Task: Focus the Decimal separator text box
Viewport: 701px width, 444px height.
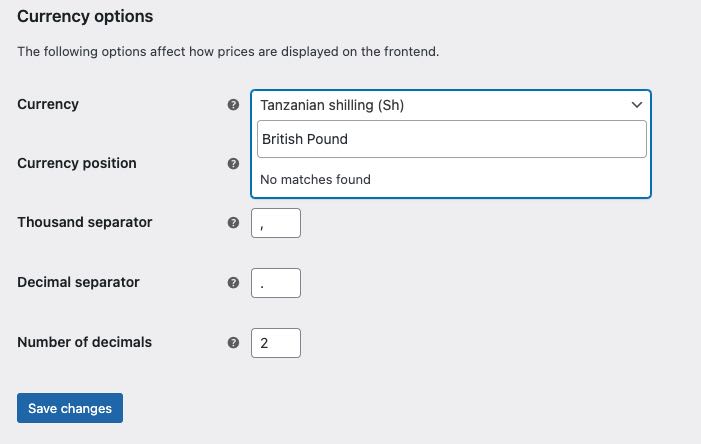Action: [x=276, y=283]
